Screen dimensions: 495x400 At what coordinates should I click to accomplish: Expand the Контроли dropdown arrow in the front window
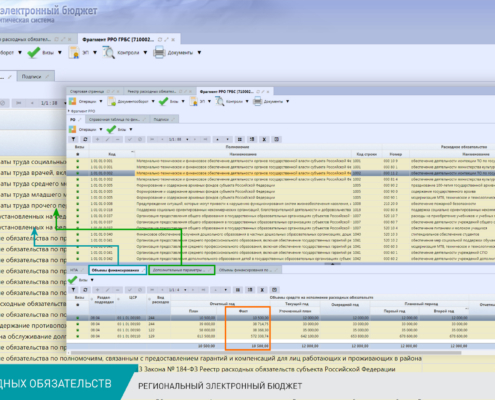click(247, 101)
